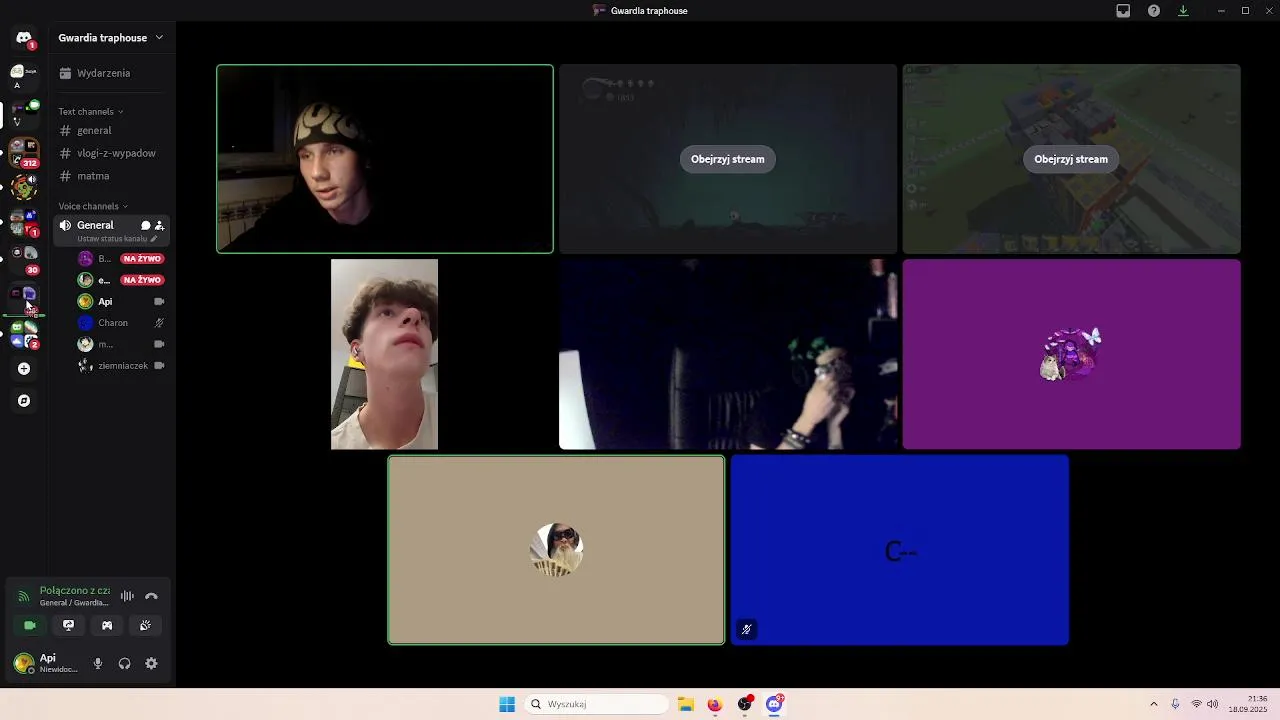The image size is (1280, 720).
Task: Open the vlogi-z-wypadow text channel
Action: point(110,154)
